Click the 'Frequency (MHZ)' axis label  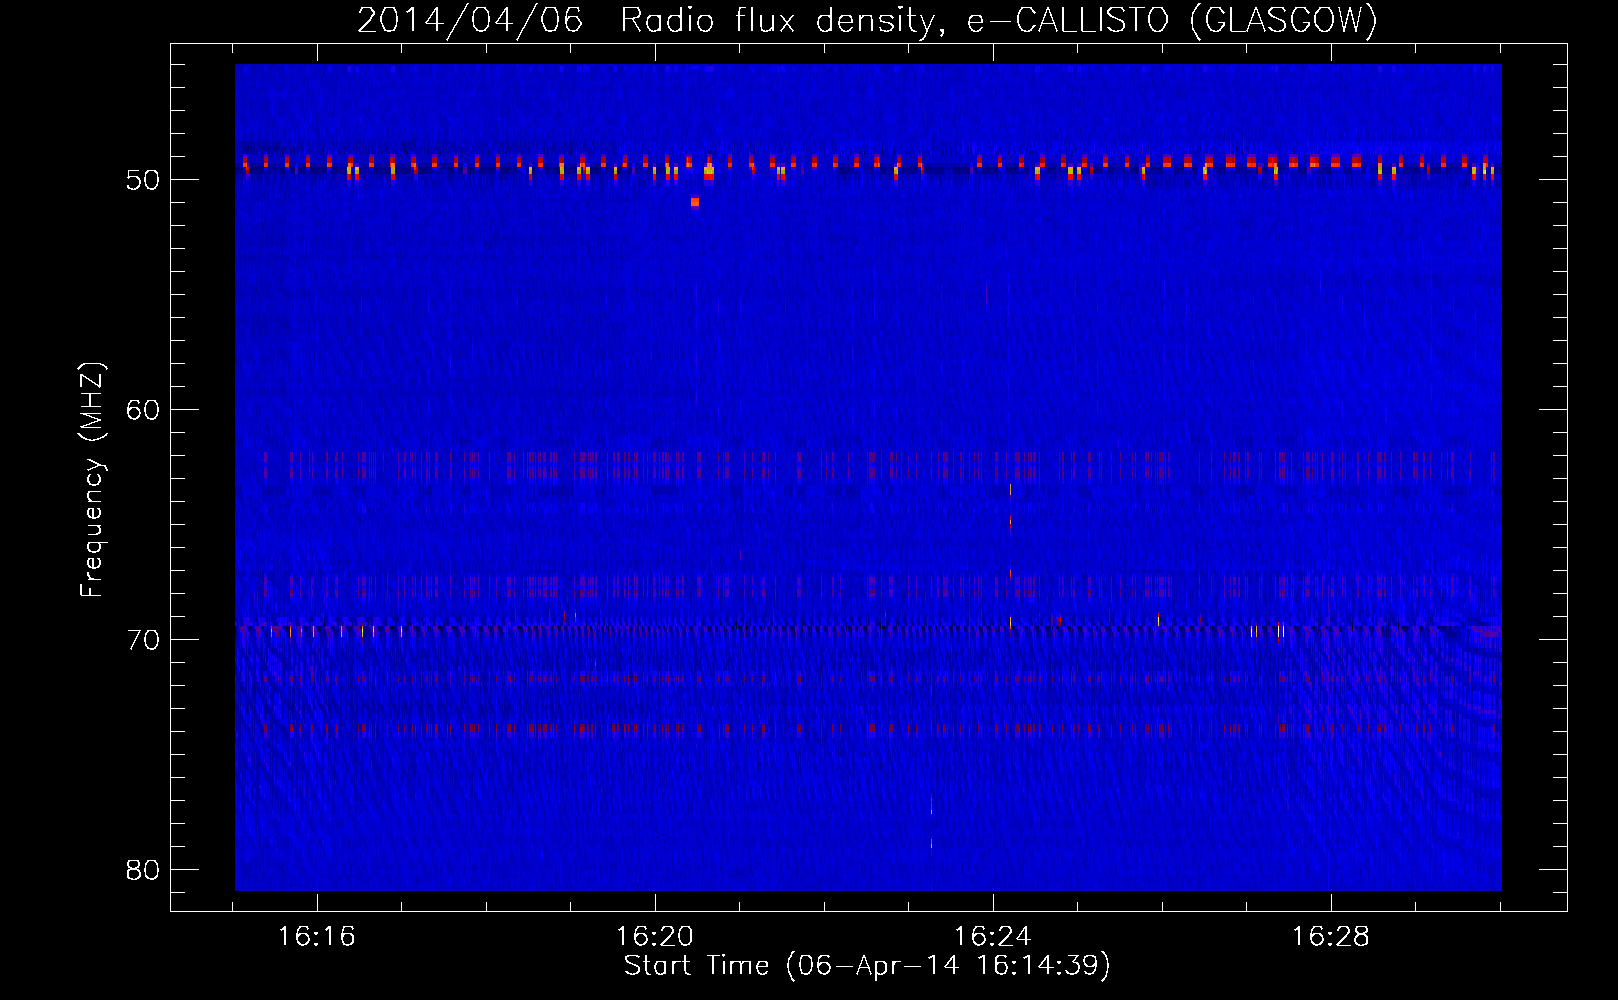(x=91, y=480)
